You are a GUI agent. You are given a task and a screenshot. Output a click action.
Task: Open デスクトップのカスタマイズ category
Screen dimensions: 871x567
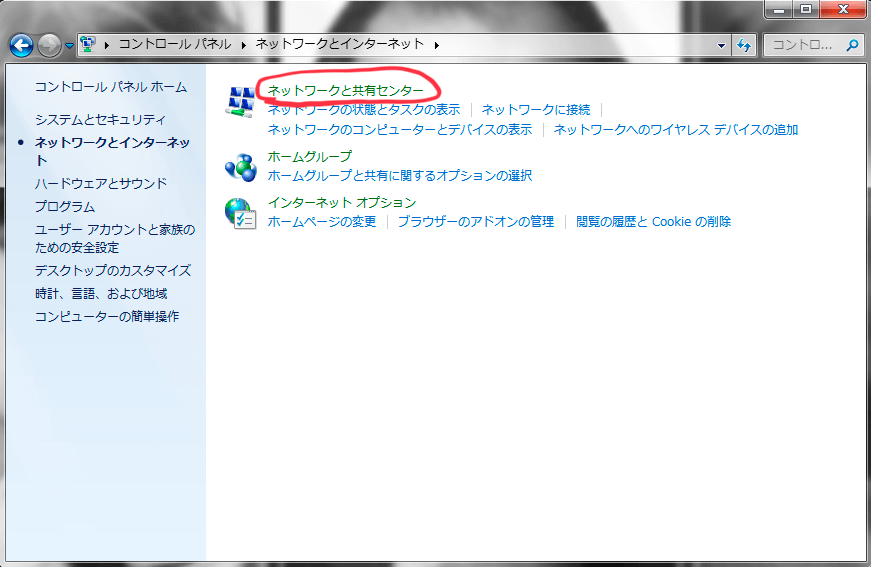[x=113, y=270]
